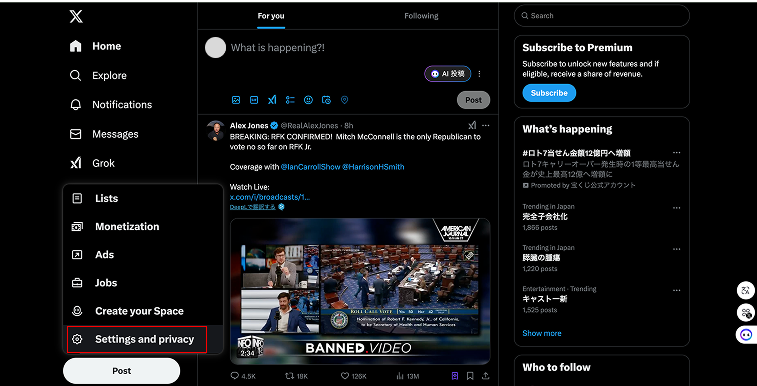Click the Grok icon in compose toolbar
Image resolution: width=757 pixels, height=386 pixels.
[x=272, y=100]
